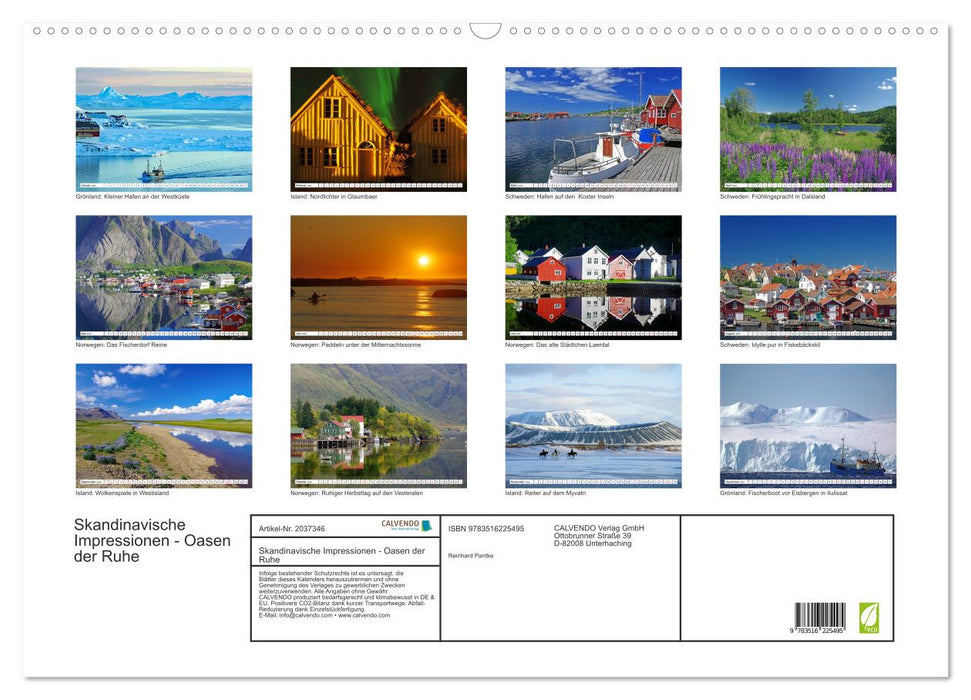This screenshot has width=971, height=700.
Task: Click the Artikel-Nr. 2037346 text
Action: (x=292, y=529)
